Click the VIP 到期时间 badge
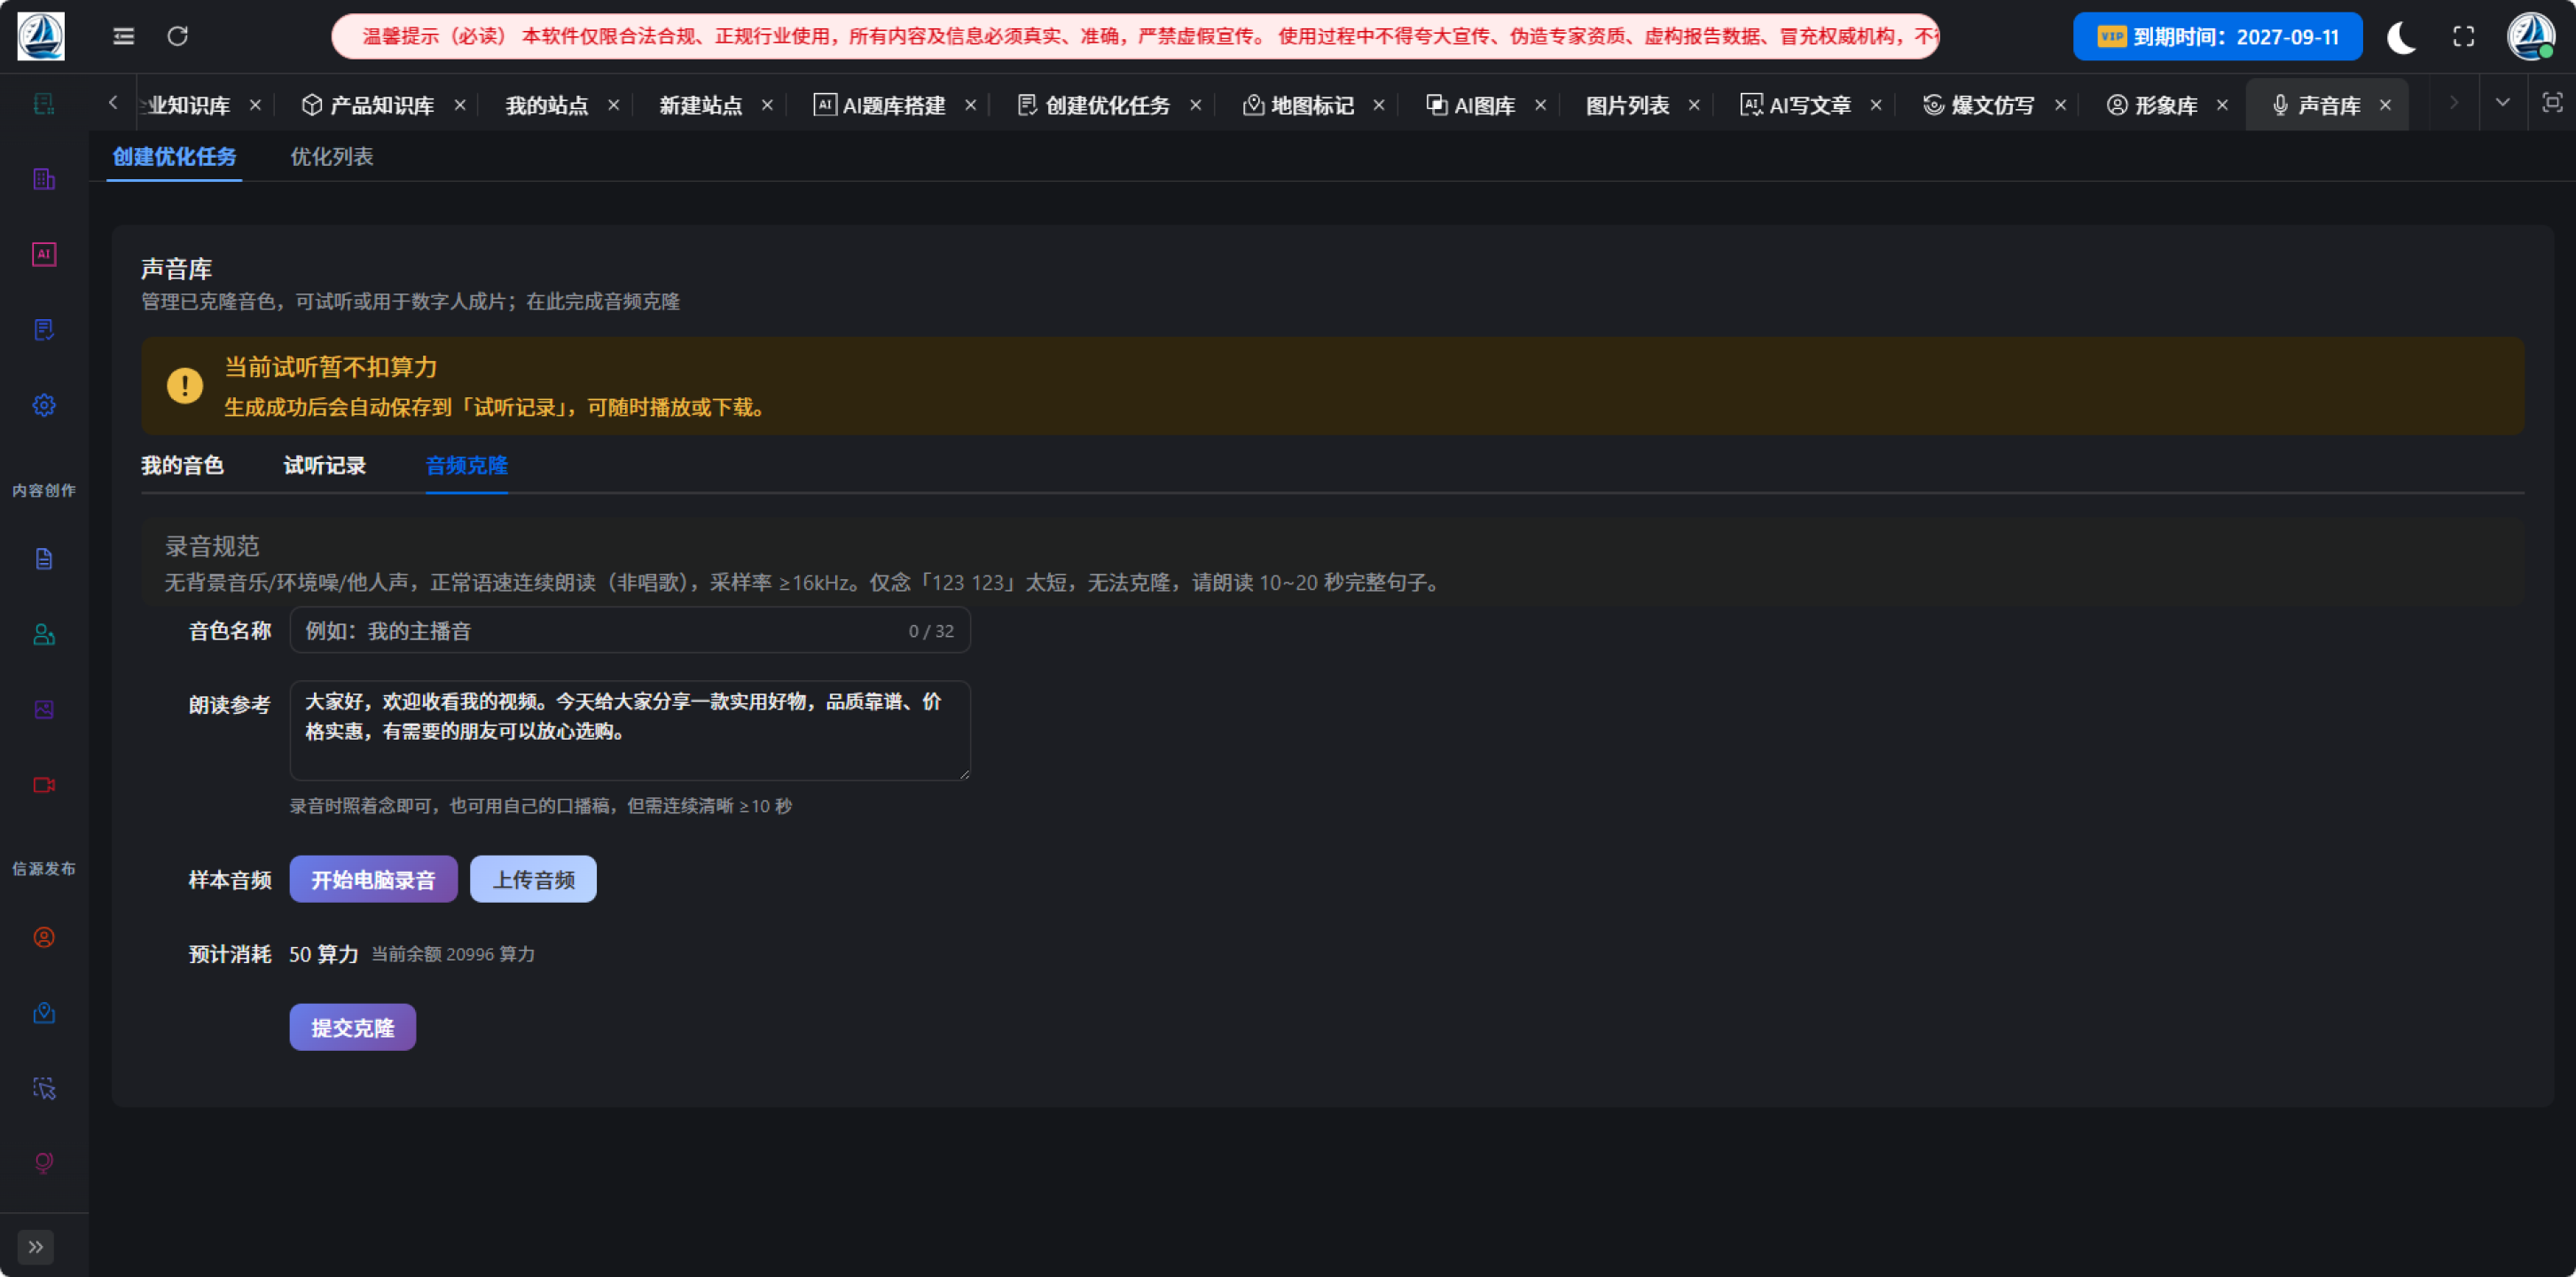Image resolution: width=2576 pixels, height=1277 pixels. pos(2217,37)
